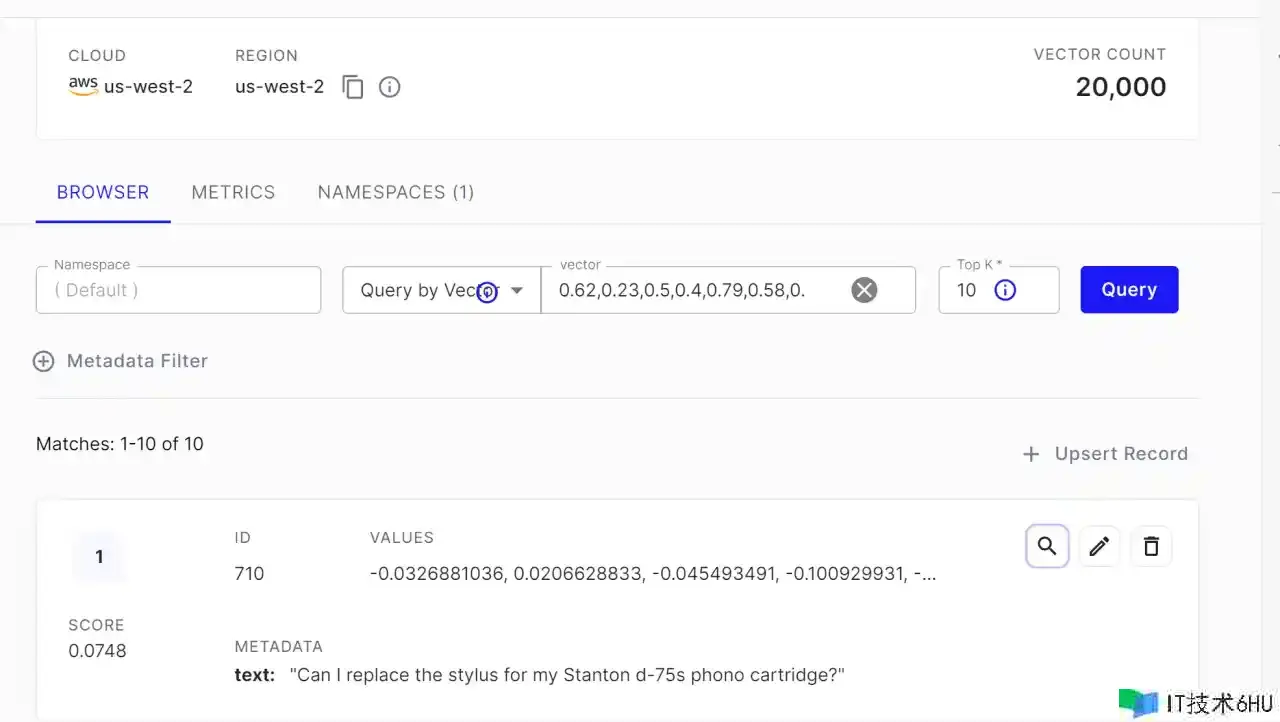Click Upsert Record

click(x=1105, y=454)
